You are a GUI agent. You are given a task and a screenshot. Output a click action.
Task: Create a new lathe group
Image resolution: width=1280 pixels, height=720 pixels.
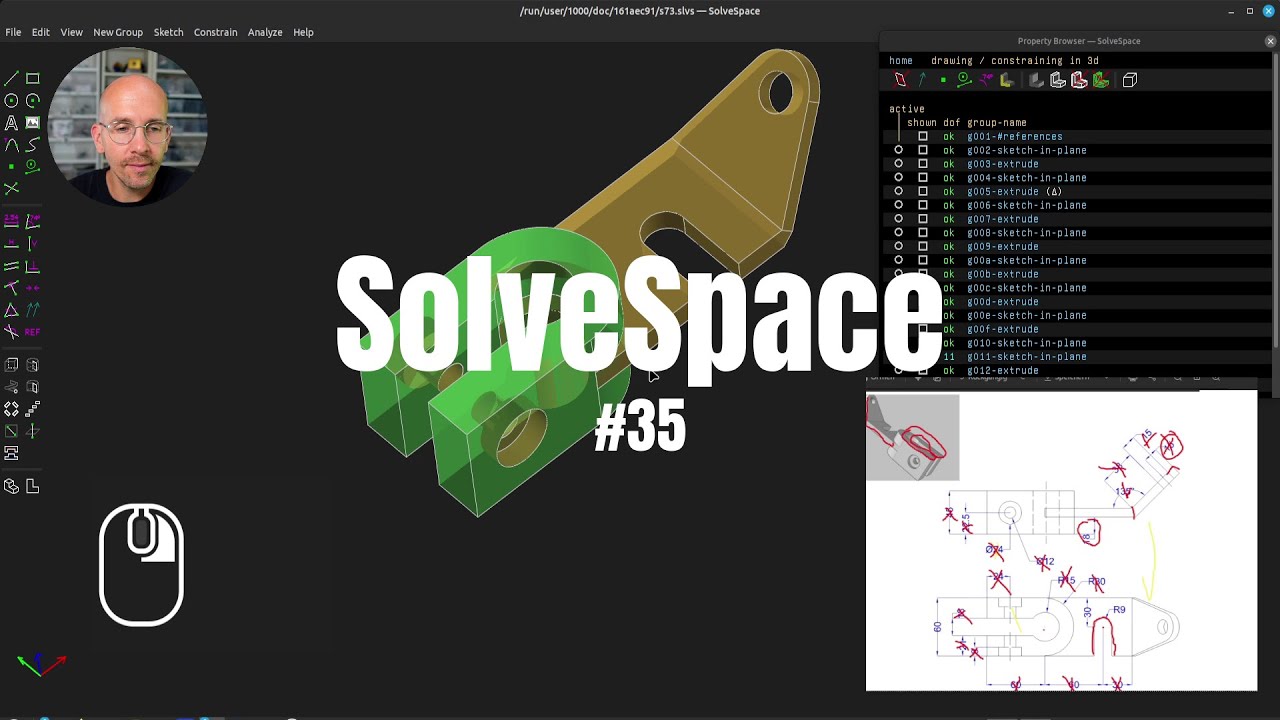pyautogui.click(x=32, y=365)
